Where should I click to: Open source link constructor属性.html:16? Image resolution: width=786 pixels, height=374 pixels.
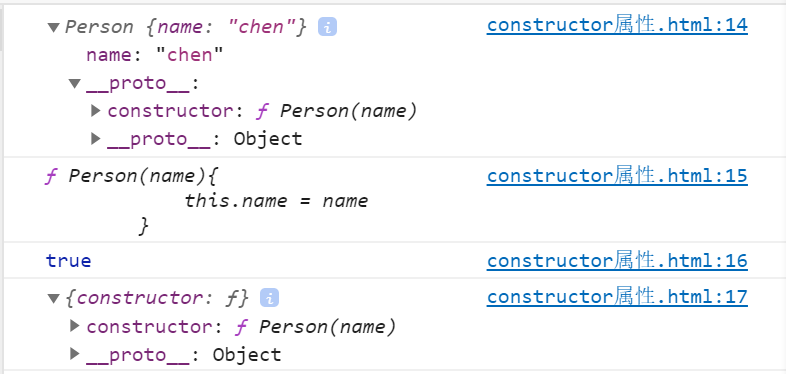[617, 261]
